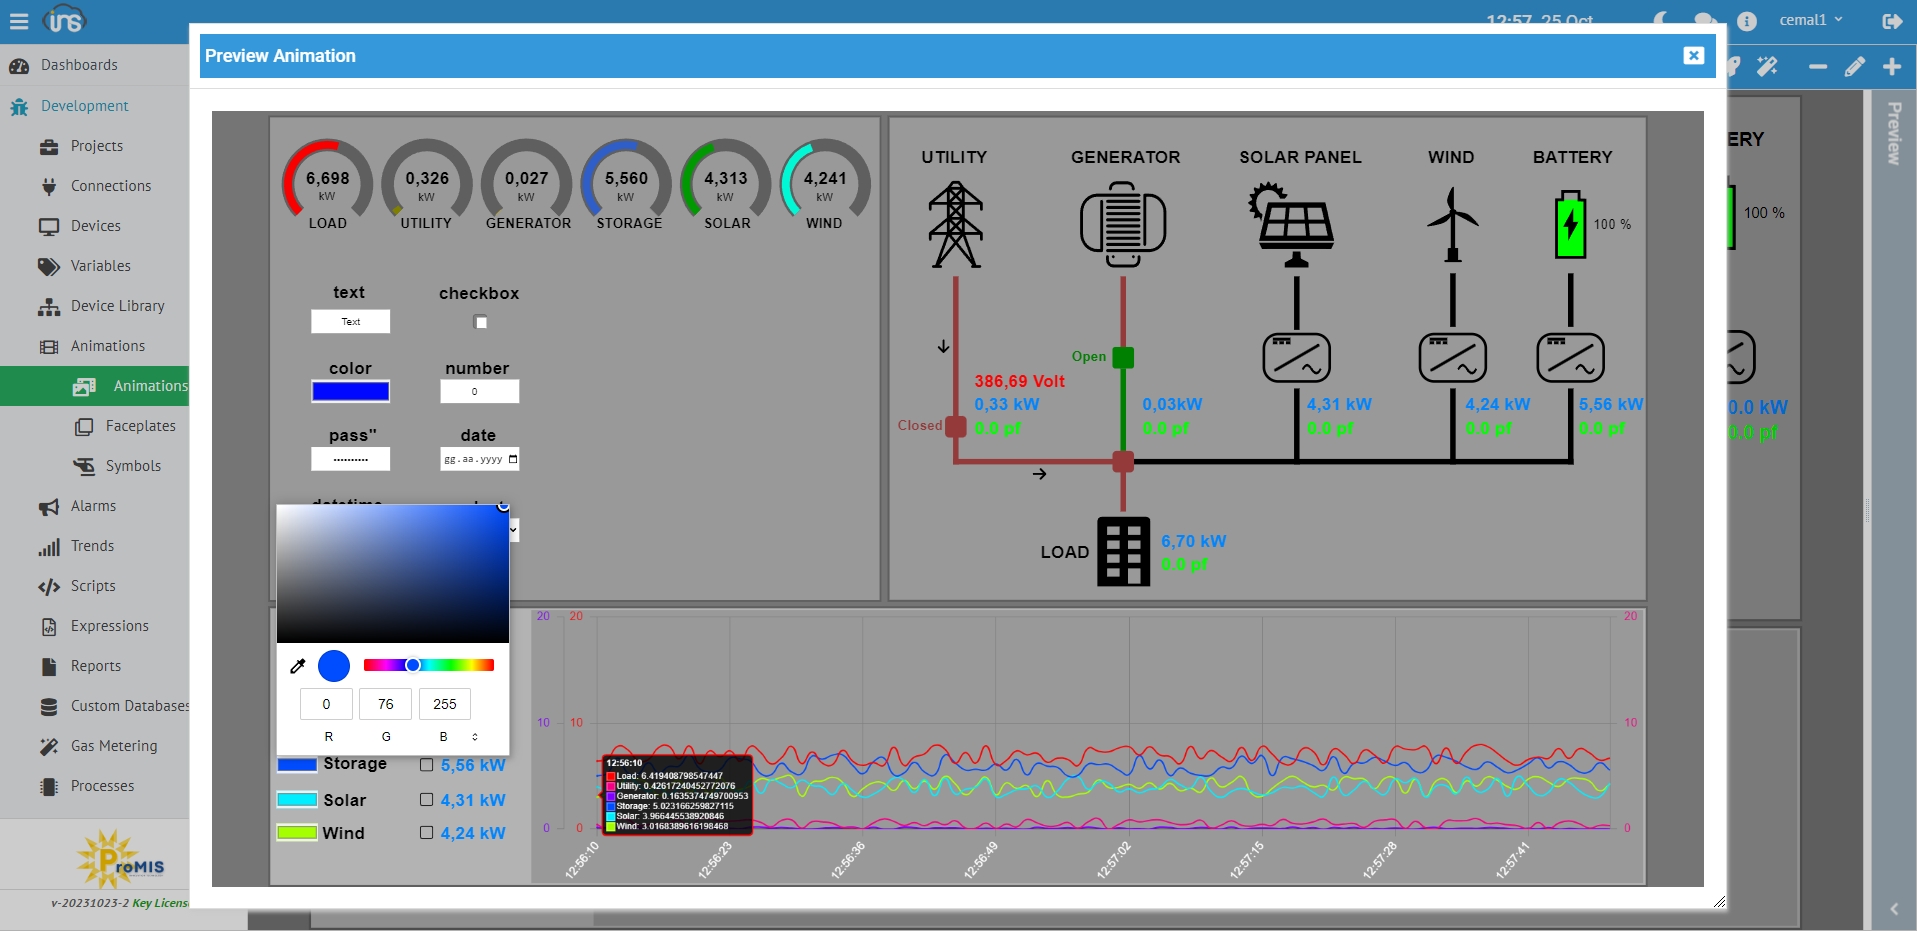Pick a color with the eyedropper tool
The height and width of the screenshot is (931, 1917).
coord(297,666)
